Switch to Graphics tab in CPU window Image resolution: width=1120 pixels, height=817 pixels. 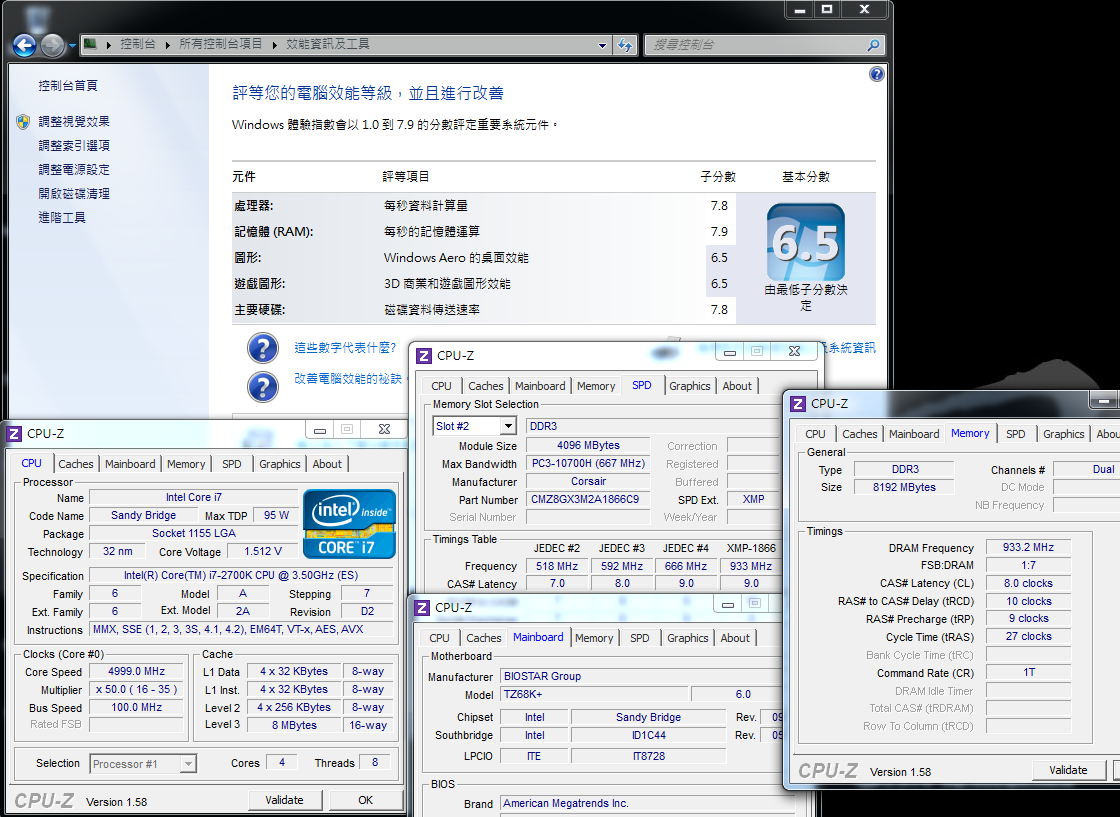[279, 464]
